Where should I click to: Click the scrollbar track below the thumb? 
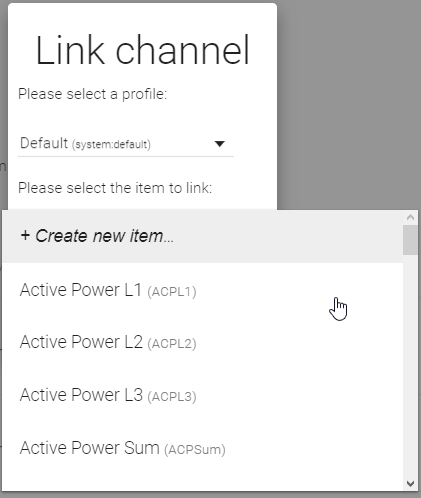point(410,365)
